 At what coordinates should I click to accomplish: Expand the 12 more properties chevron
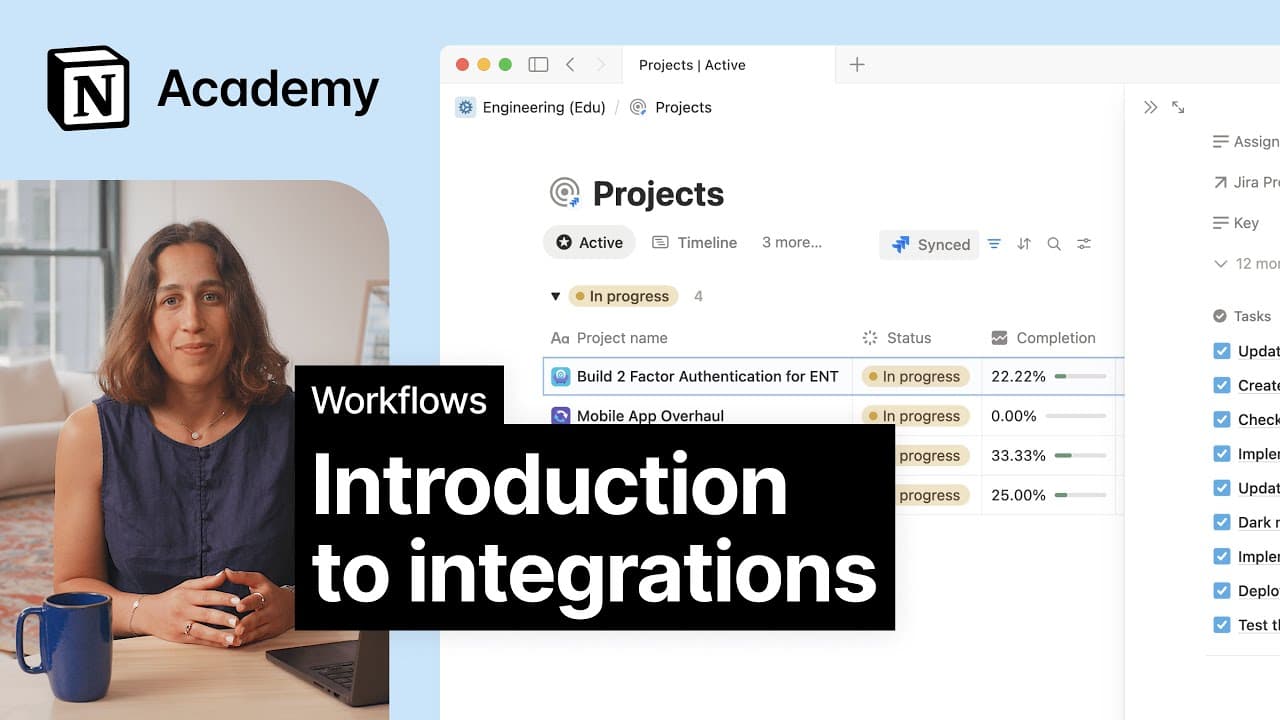point(1220,264)
